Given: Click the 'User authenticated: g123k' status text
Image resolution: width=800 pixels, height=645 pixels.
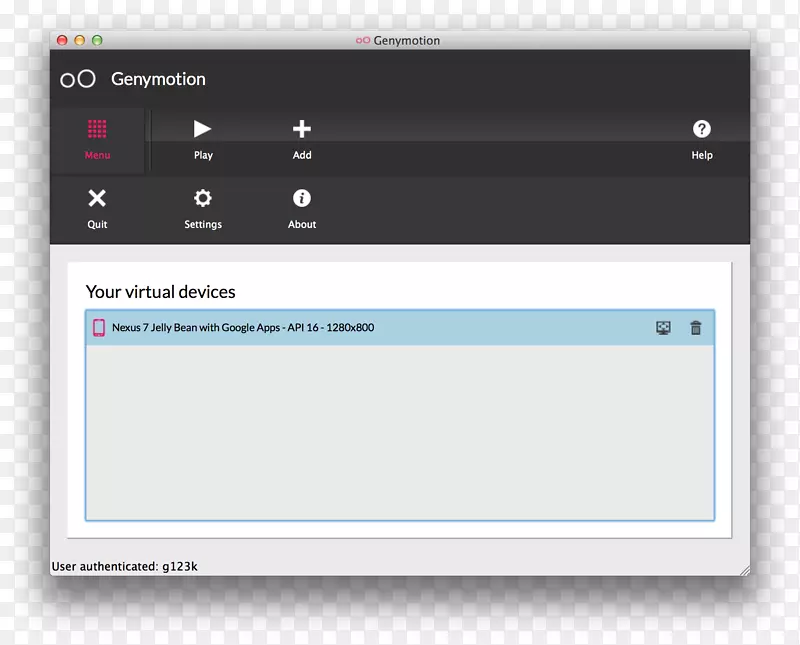Looking at the screenshot, I should [124, 566].
